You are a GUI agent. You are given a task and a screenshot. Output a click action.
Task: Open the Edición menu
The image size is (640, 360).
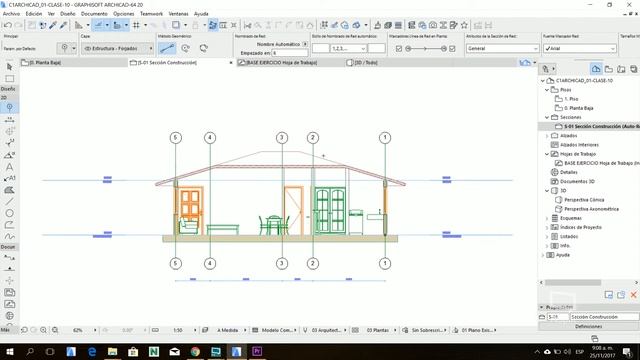click(x=34, y=14)
